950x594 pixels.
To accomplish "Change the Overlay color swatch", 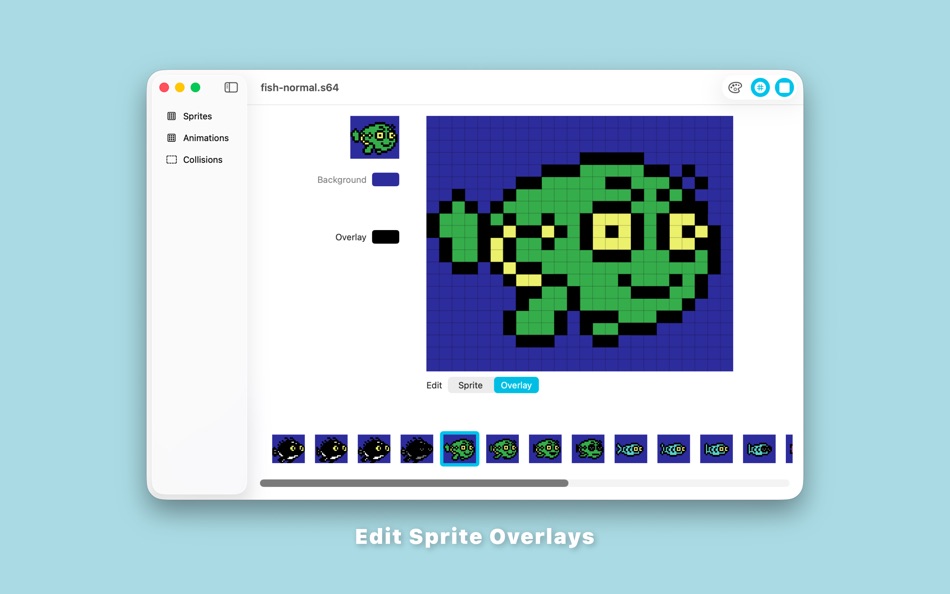I will [x=387, y=237].
